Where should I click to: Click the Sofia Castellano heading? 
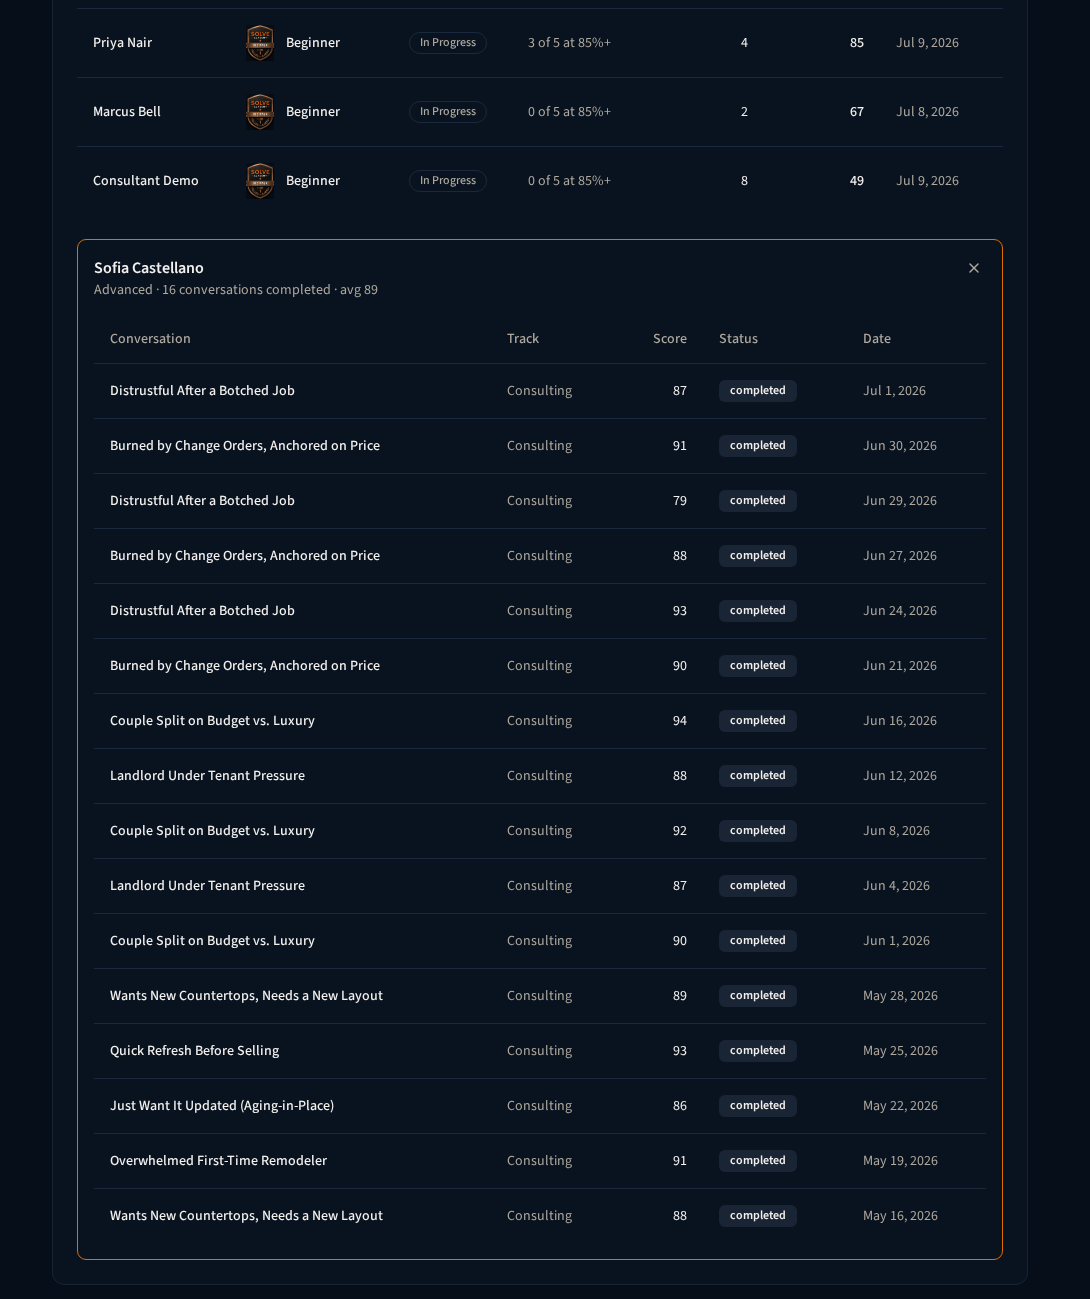point(149,268)
